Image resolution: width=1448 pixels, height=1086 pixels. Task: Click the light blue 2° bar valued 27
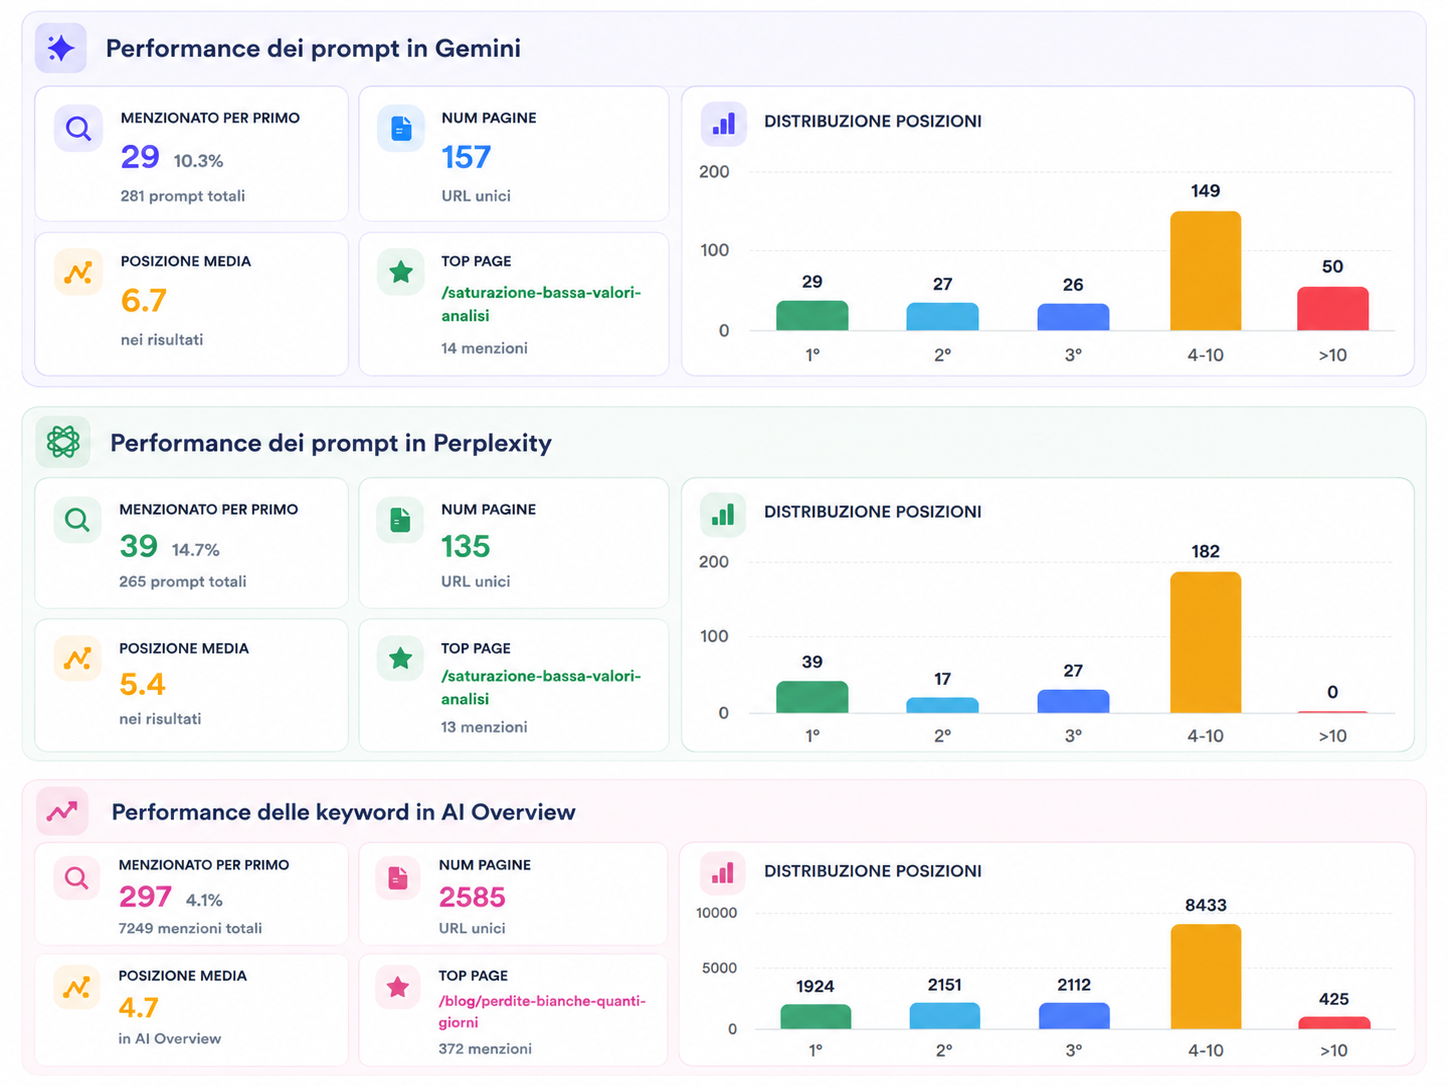pyautogui.click(x=942, y=317)
